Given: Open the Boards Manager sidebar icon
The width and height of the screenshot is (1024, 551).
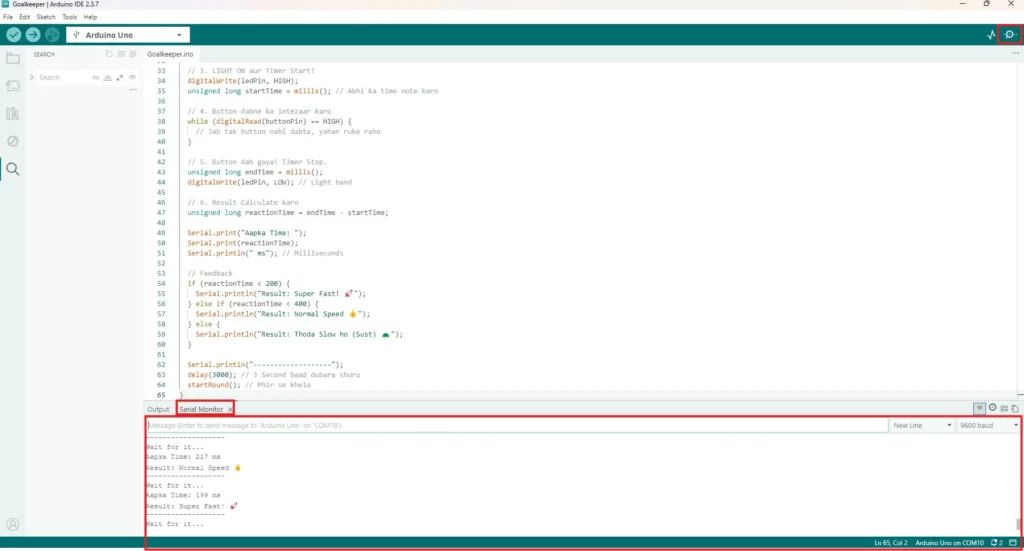Looking at the screenshot, I should pos(13,86).
